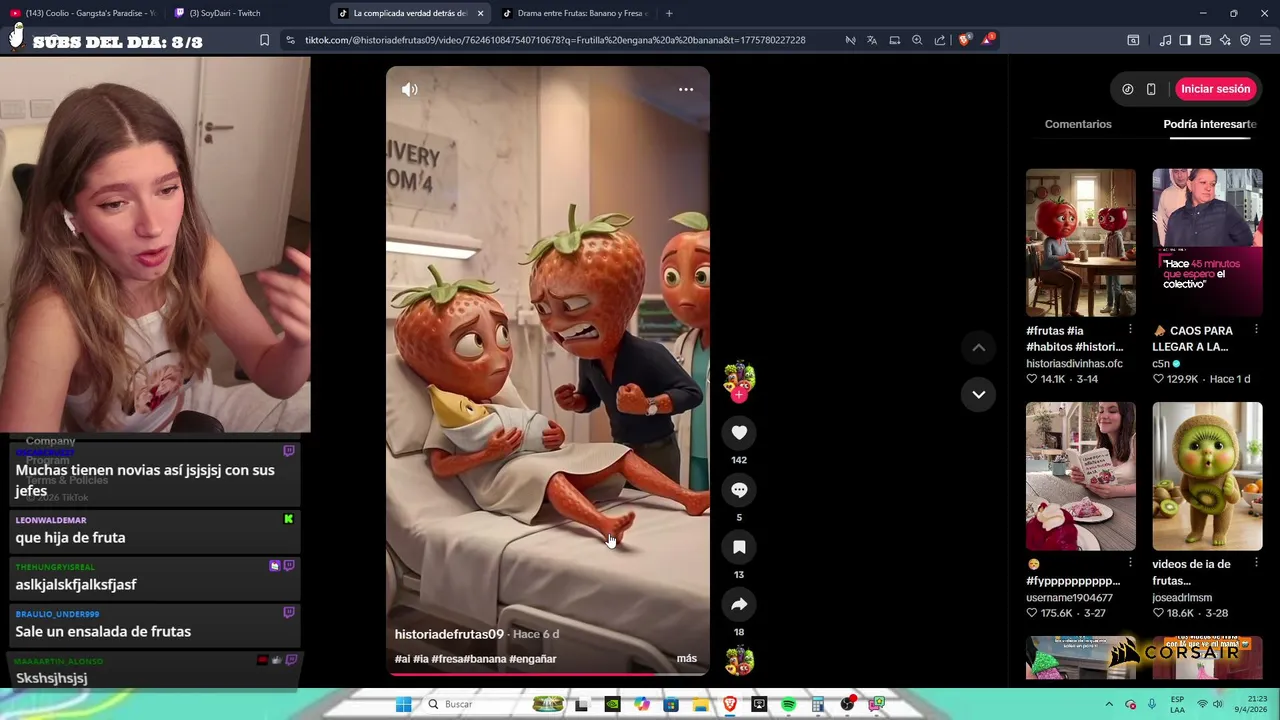Open the joseadrlmsm creator link
This screenshot has height=720, width=1280.
(1182, 598)
